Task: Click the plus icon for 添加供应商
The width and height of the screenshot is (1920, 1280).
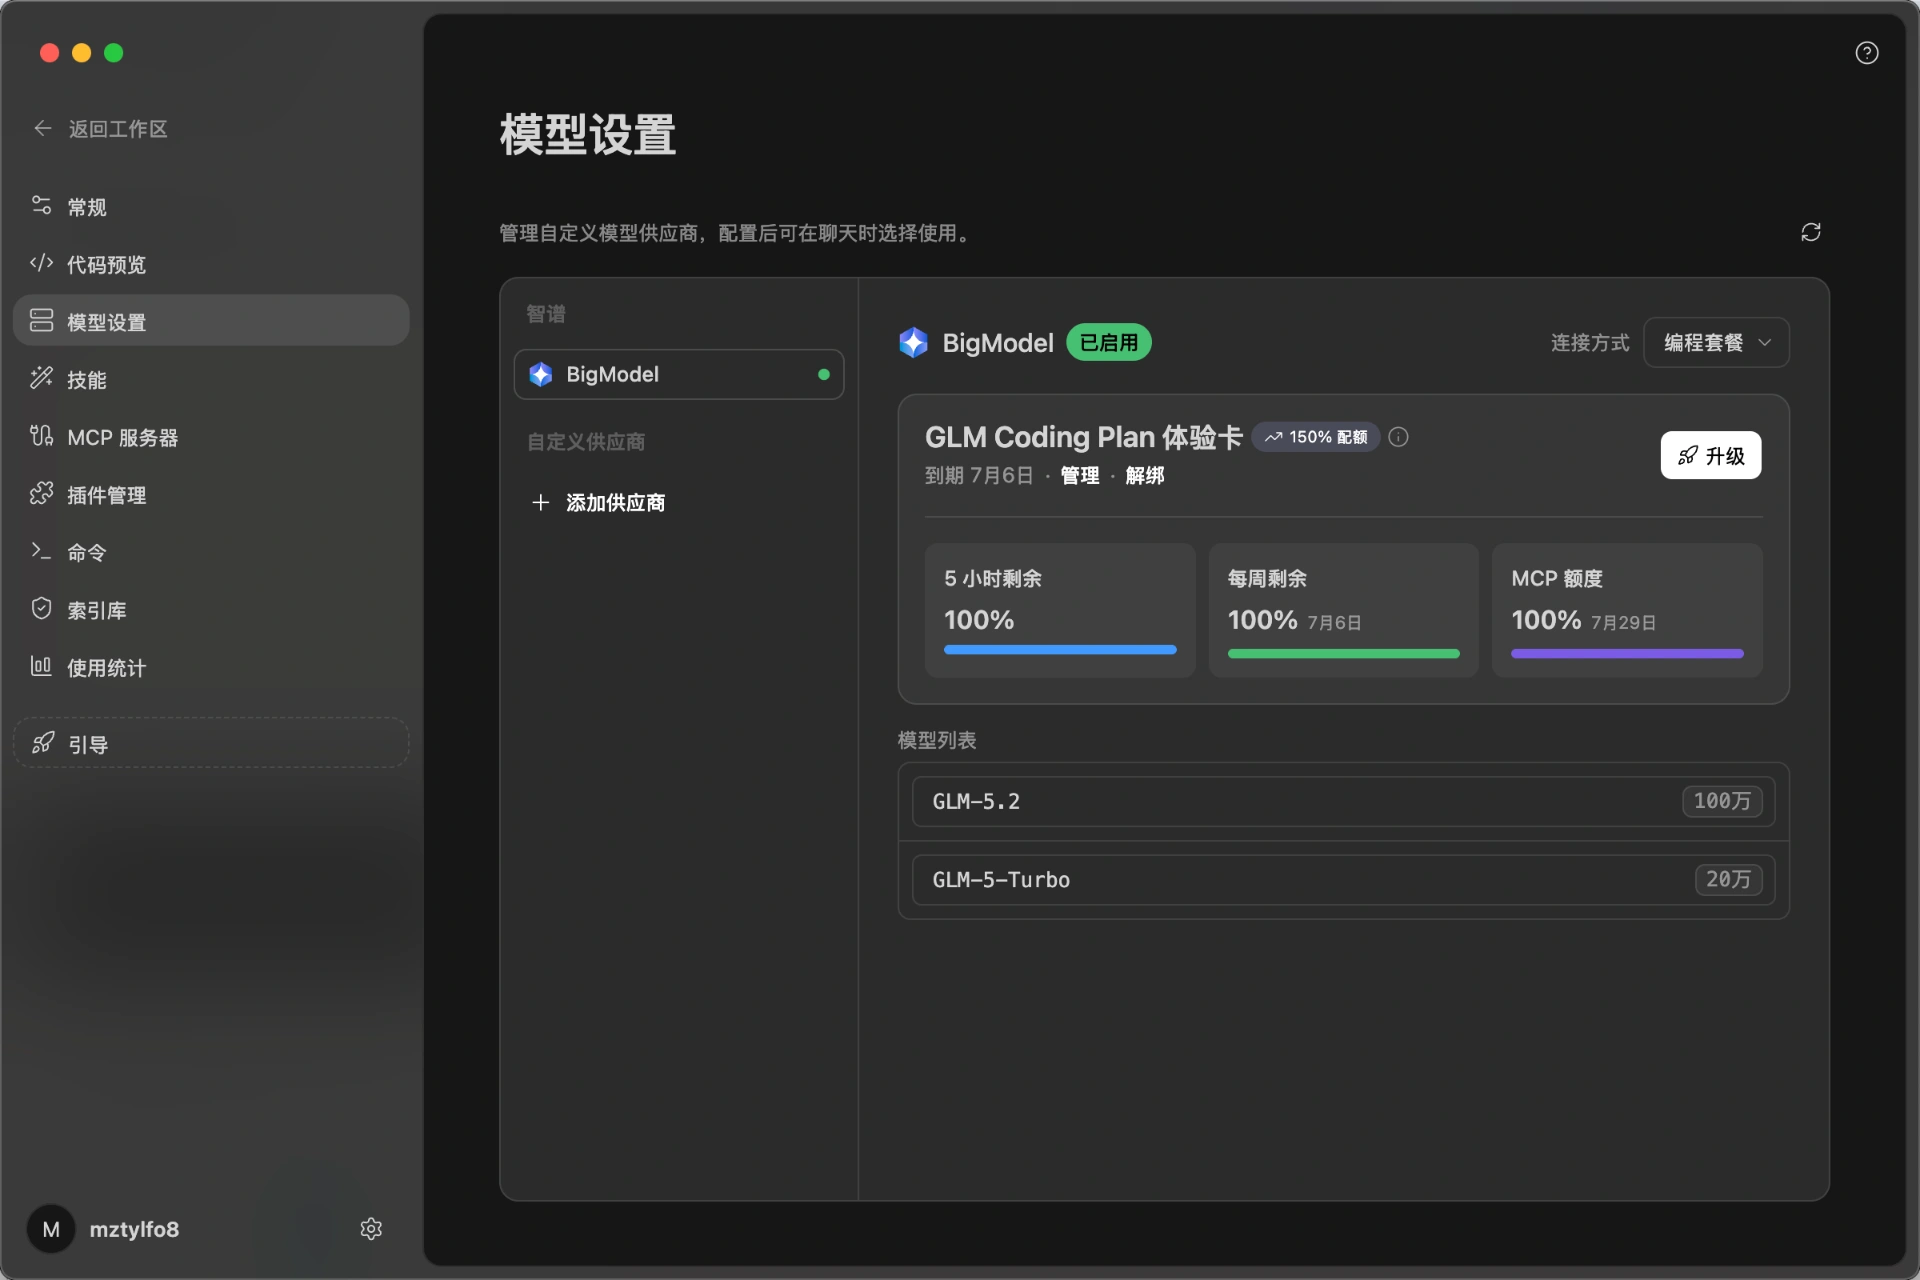Action: pyautogui.click(x=540, y=502)
